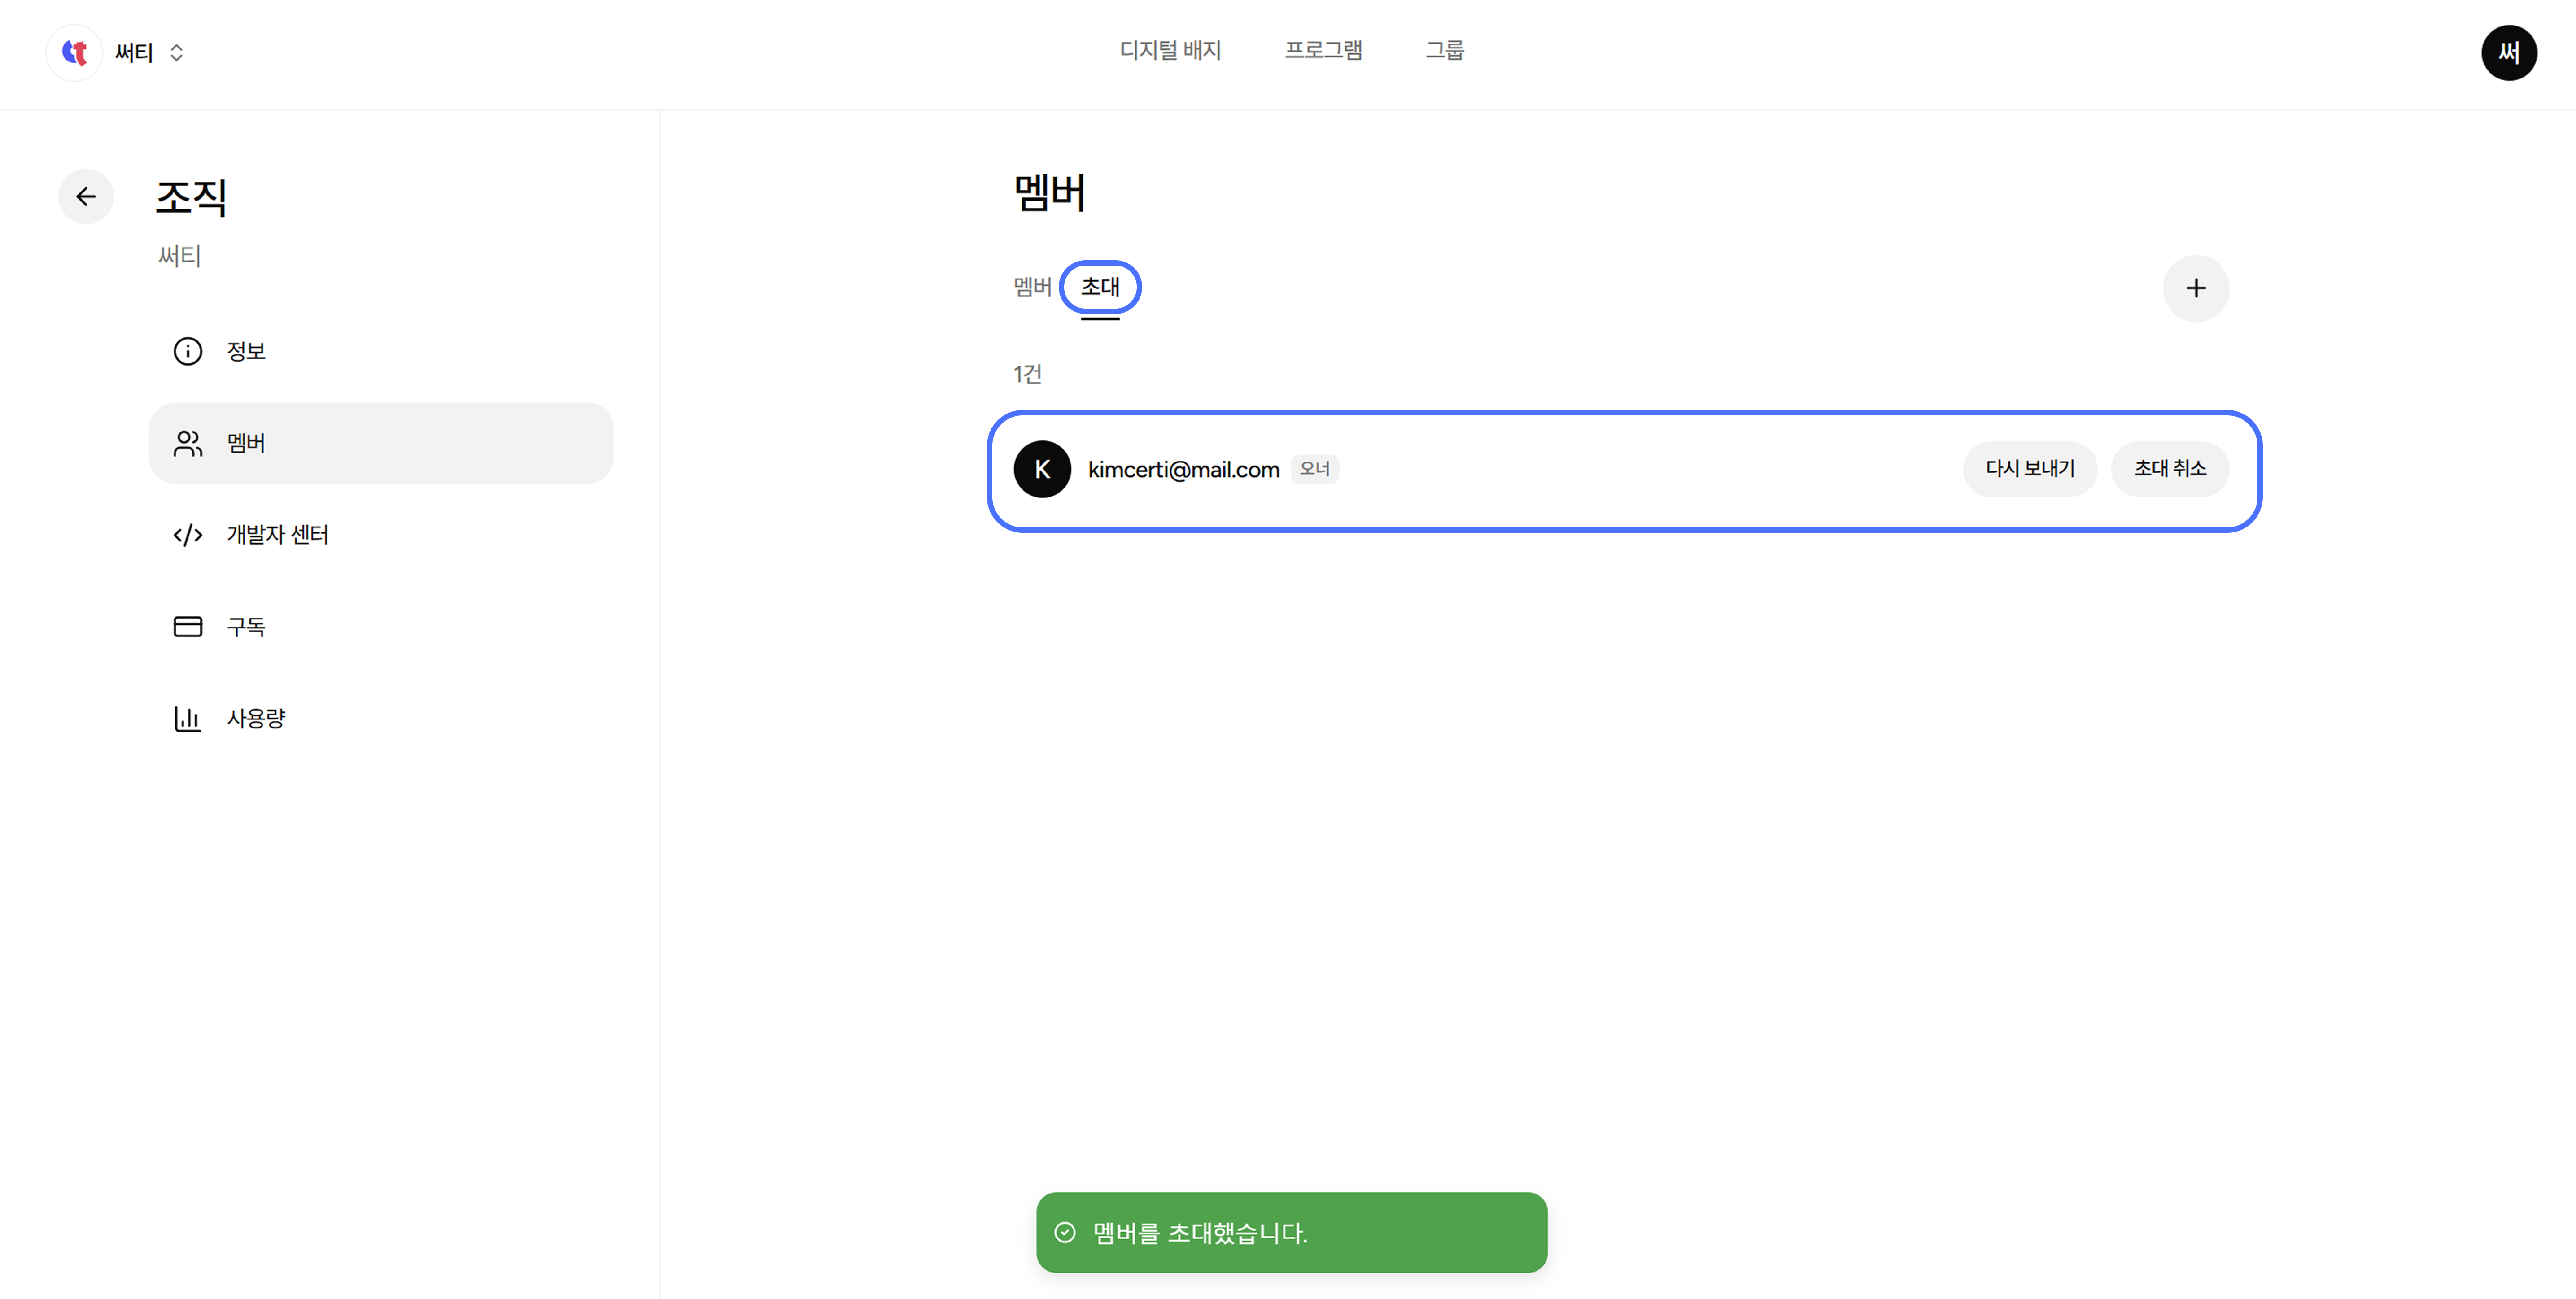Viewport: 2576px width, 1299px height.
Task: Click the 사용량 bar chart icon
Action: [188, 718]
